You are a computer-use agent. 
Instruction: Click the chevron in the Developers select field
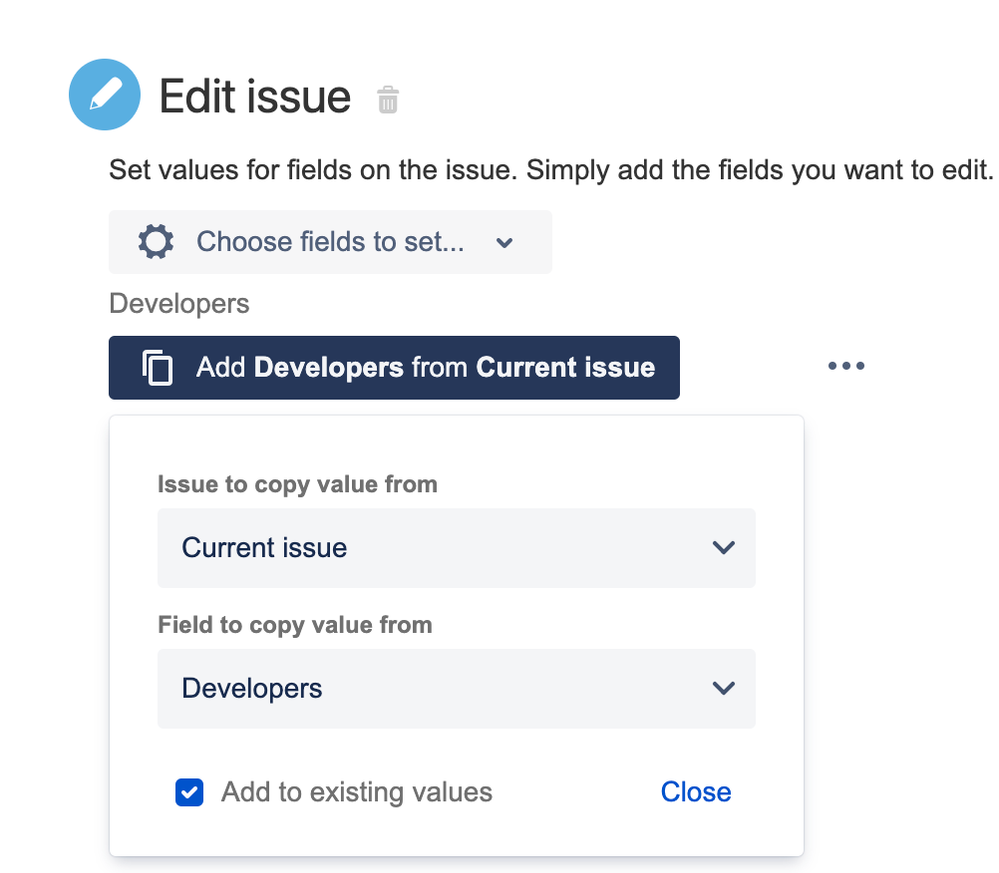(x=723, y=688)
